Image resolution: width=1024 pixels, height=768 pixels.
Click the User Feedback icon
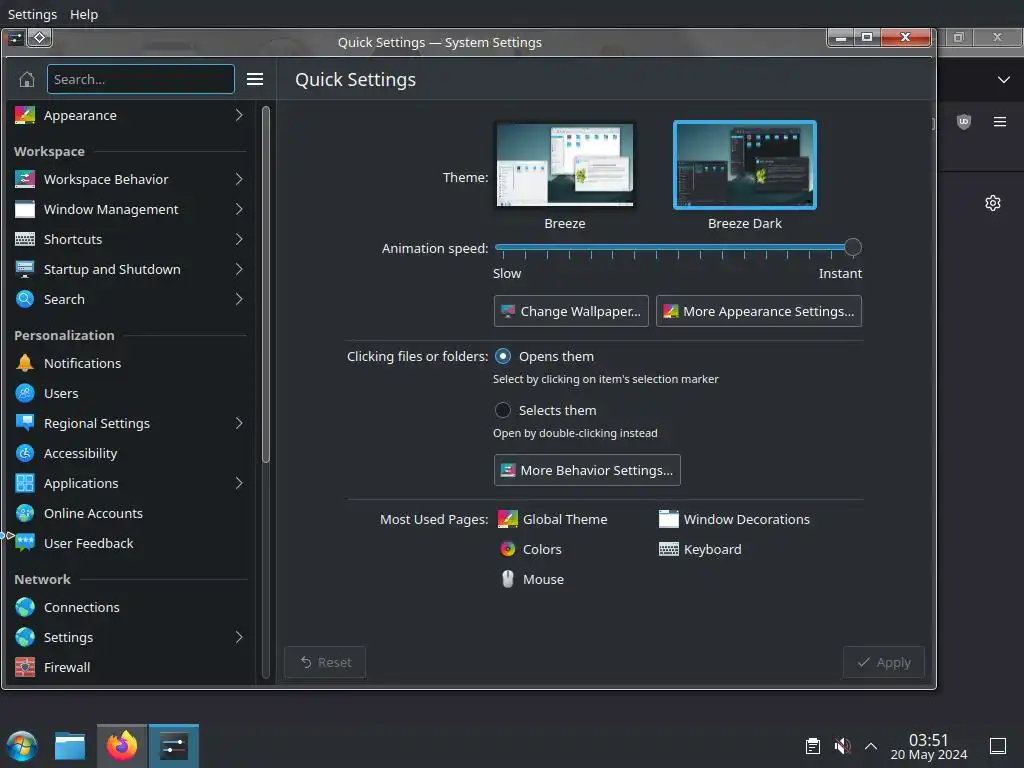(x=25, y=544)
